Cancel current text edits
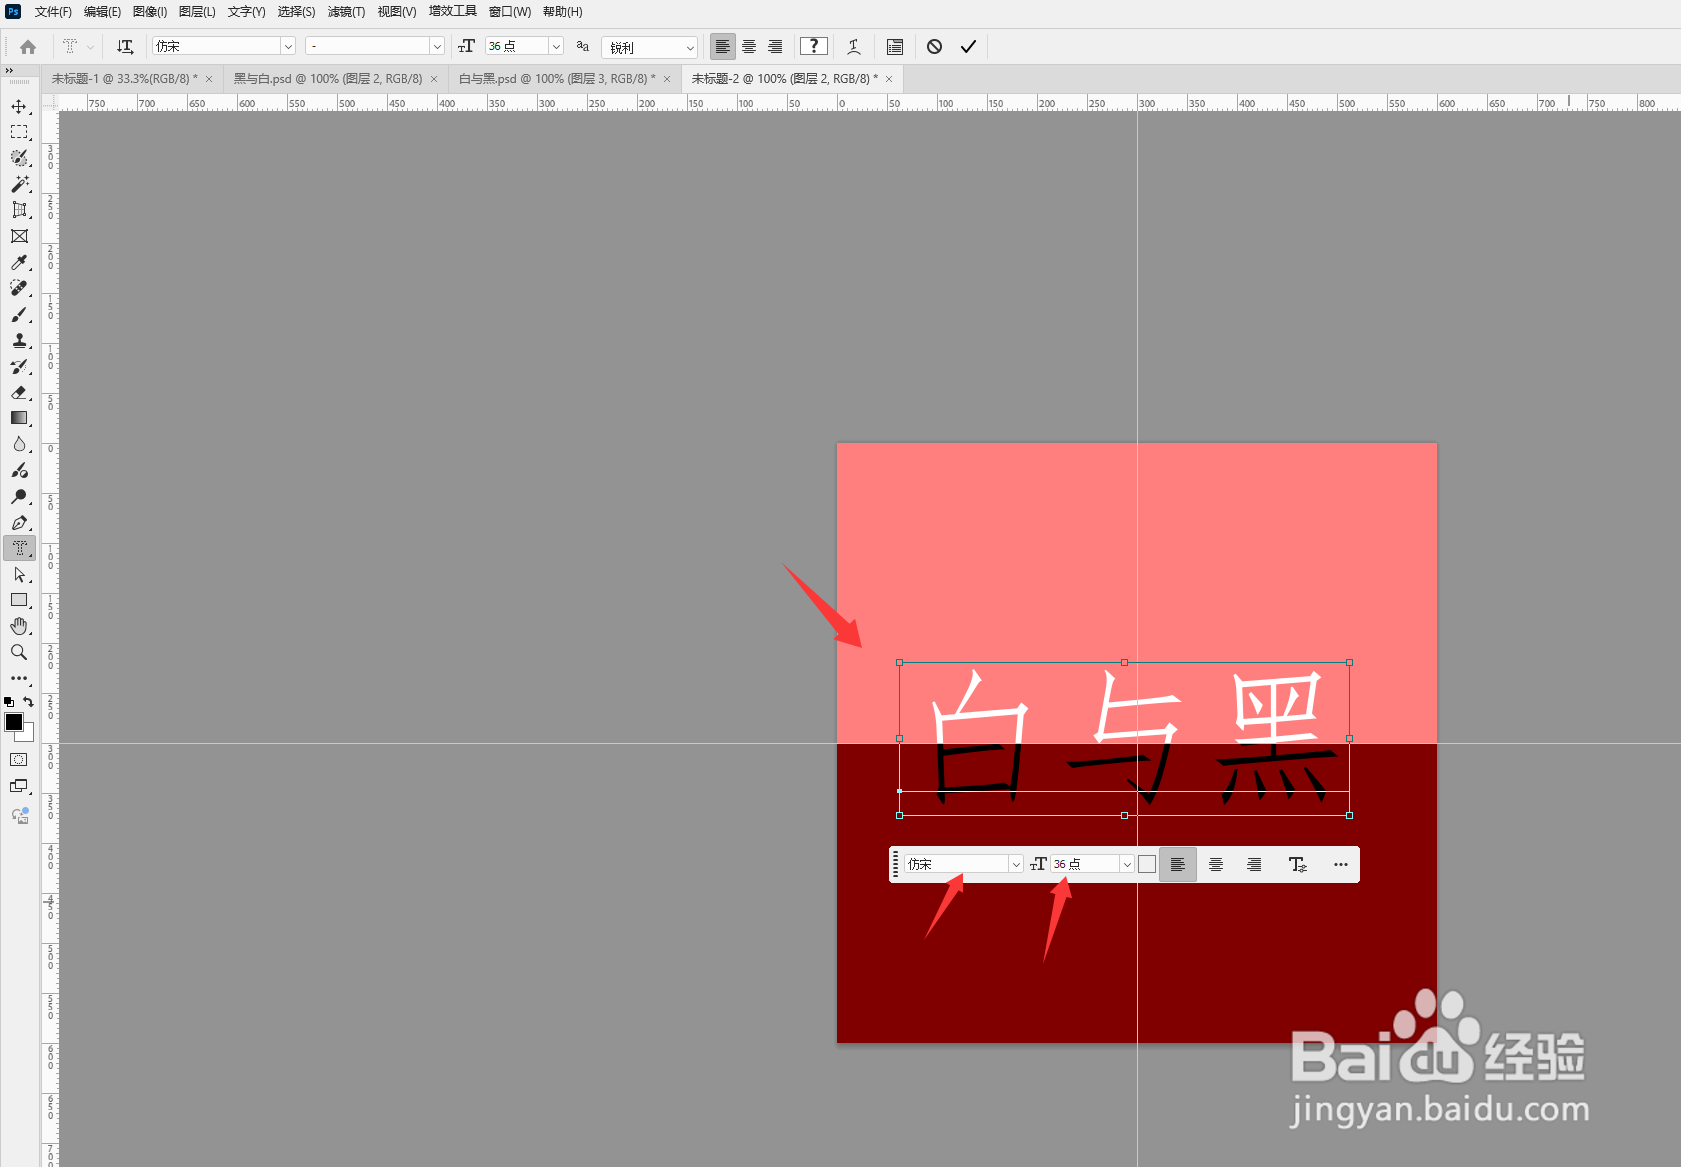The image size is (1681, 1167). 934,46
